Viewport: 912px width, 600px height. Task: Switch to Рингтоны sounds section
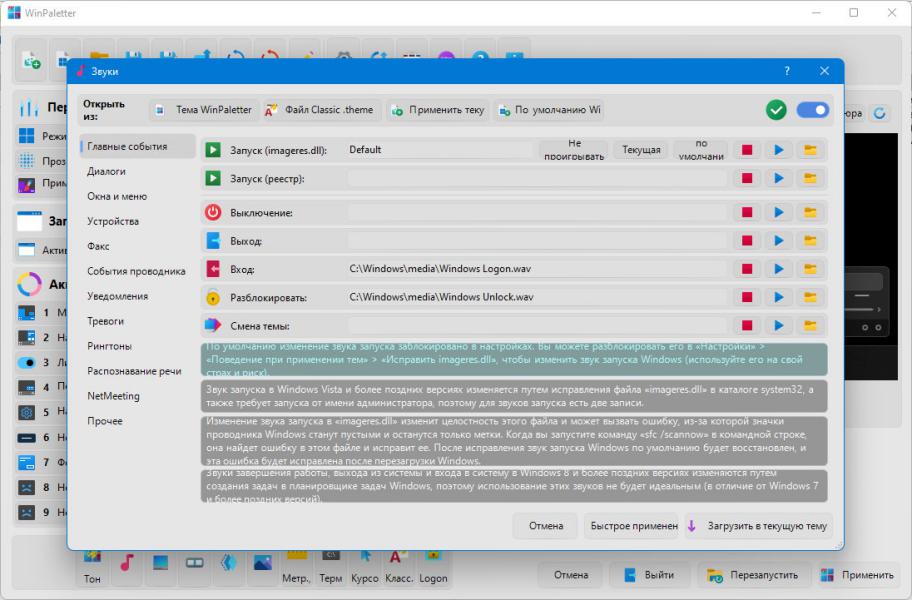109,346
